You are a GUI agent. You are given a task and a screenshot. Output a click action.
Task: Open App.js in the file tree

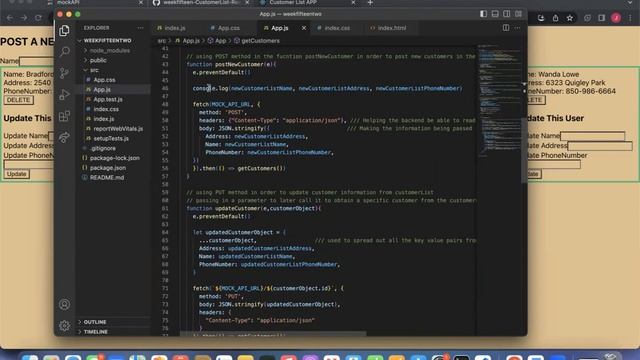pyautogui.click(x=102, y=89)
